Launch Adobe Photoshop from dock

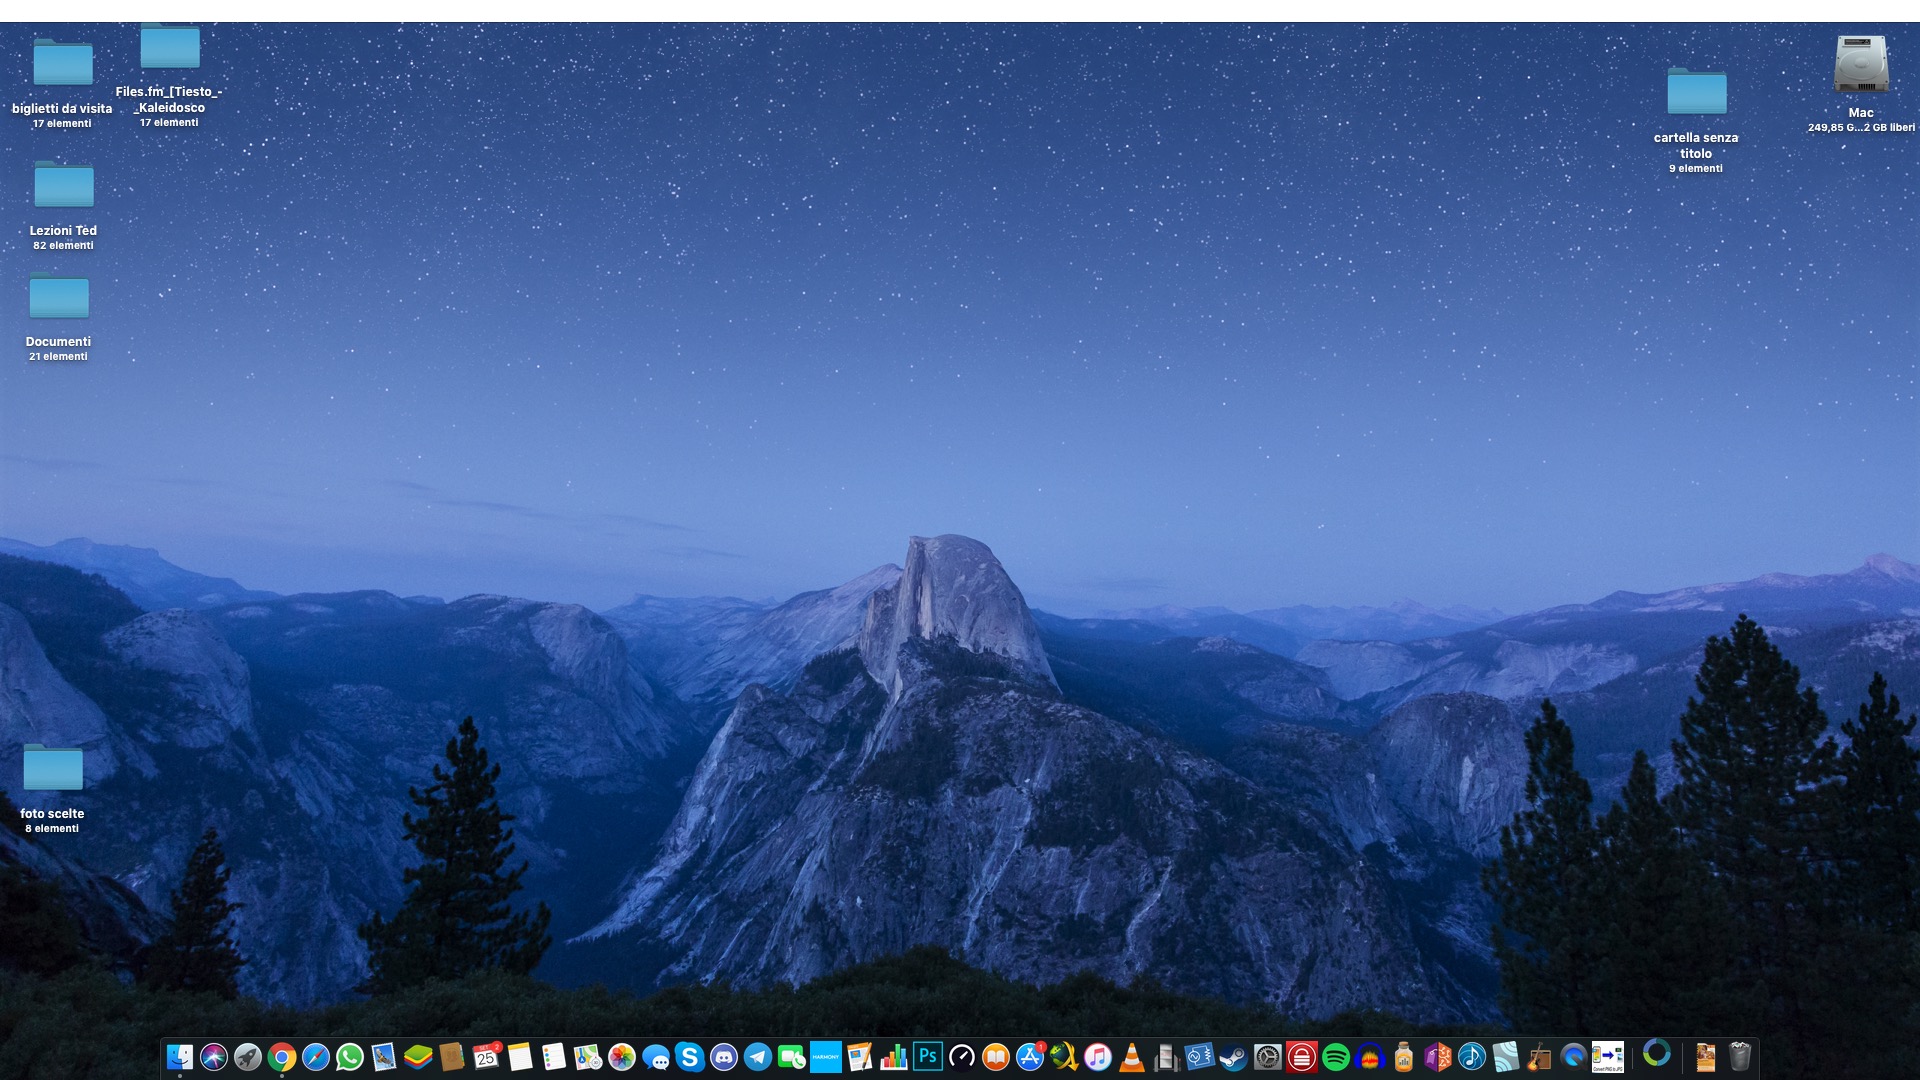point(928,1056)
